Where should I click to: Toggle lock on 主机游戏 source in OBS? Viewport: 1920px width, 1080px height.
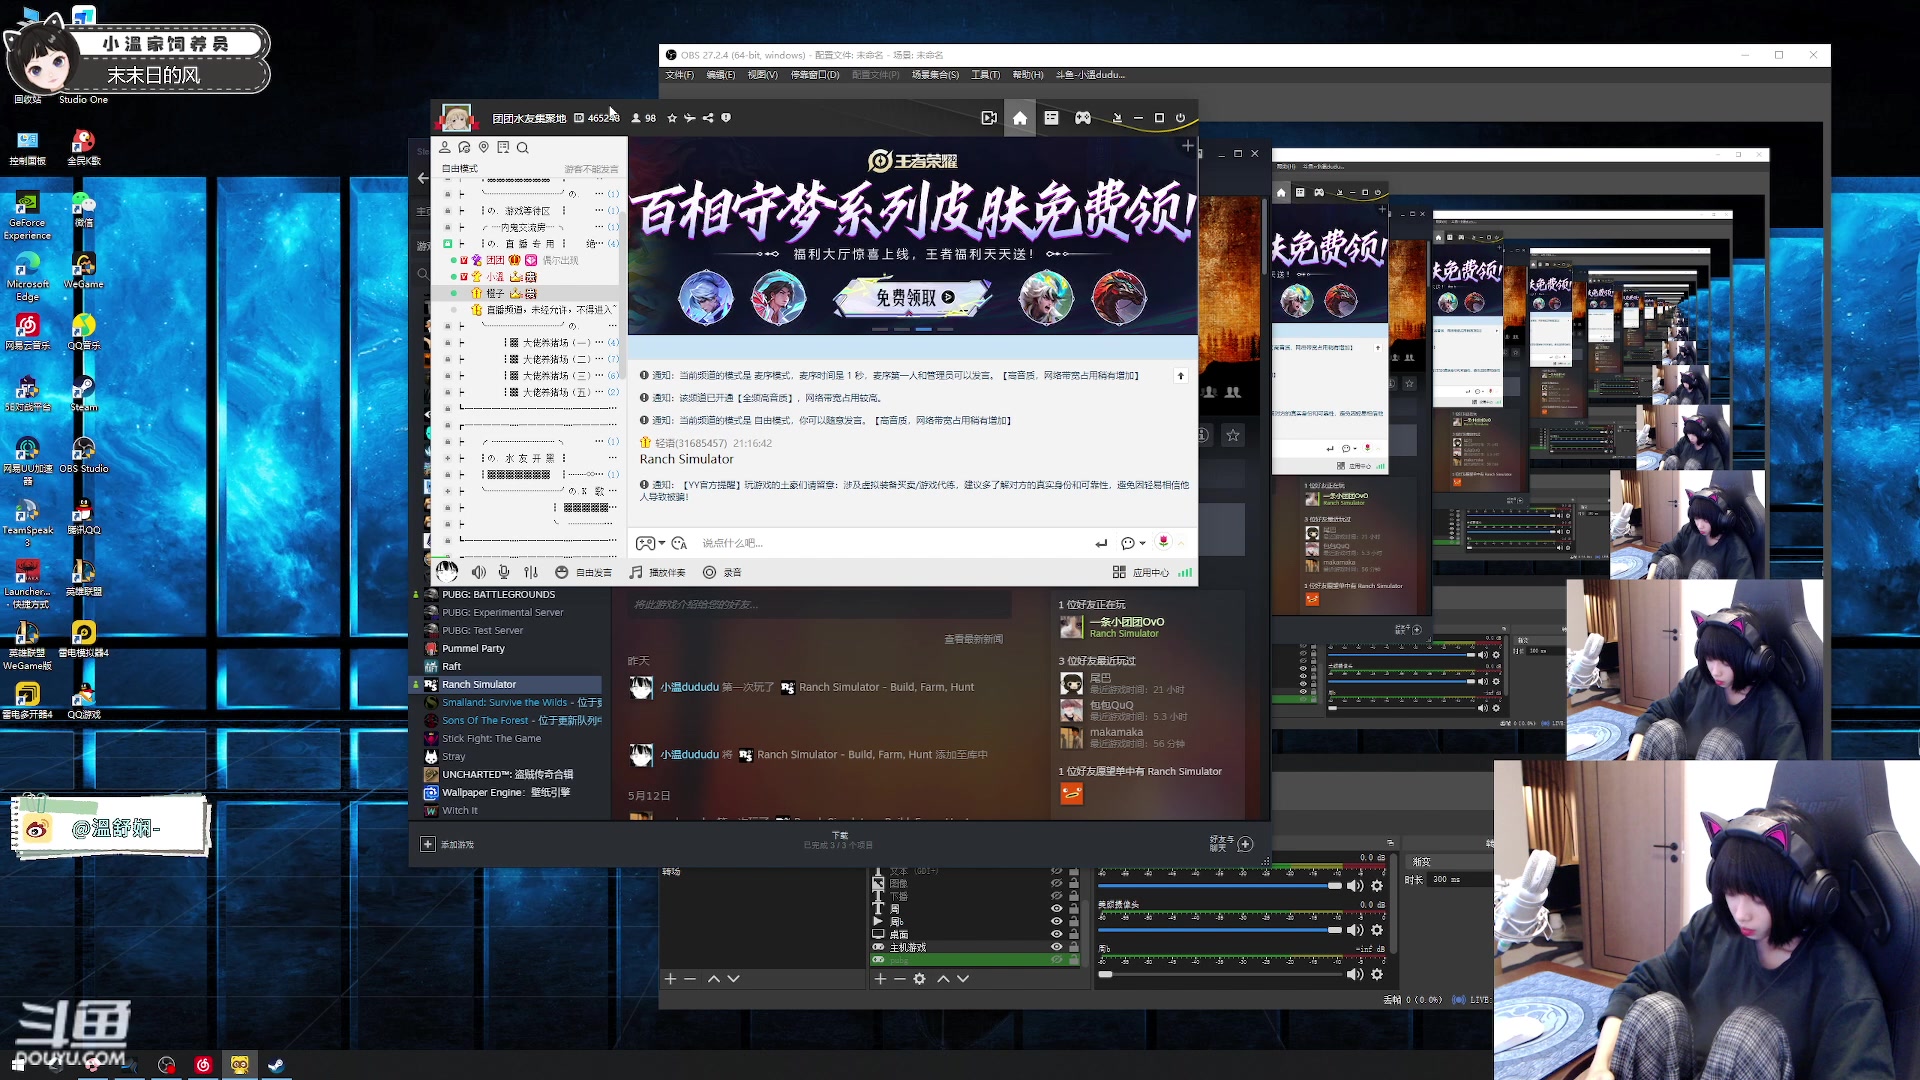click(1074, 947)
